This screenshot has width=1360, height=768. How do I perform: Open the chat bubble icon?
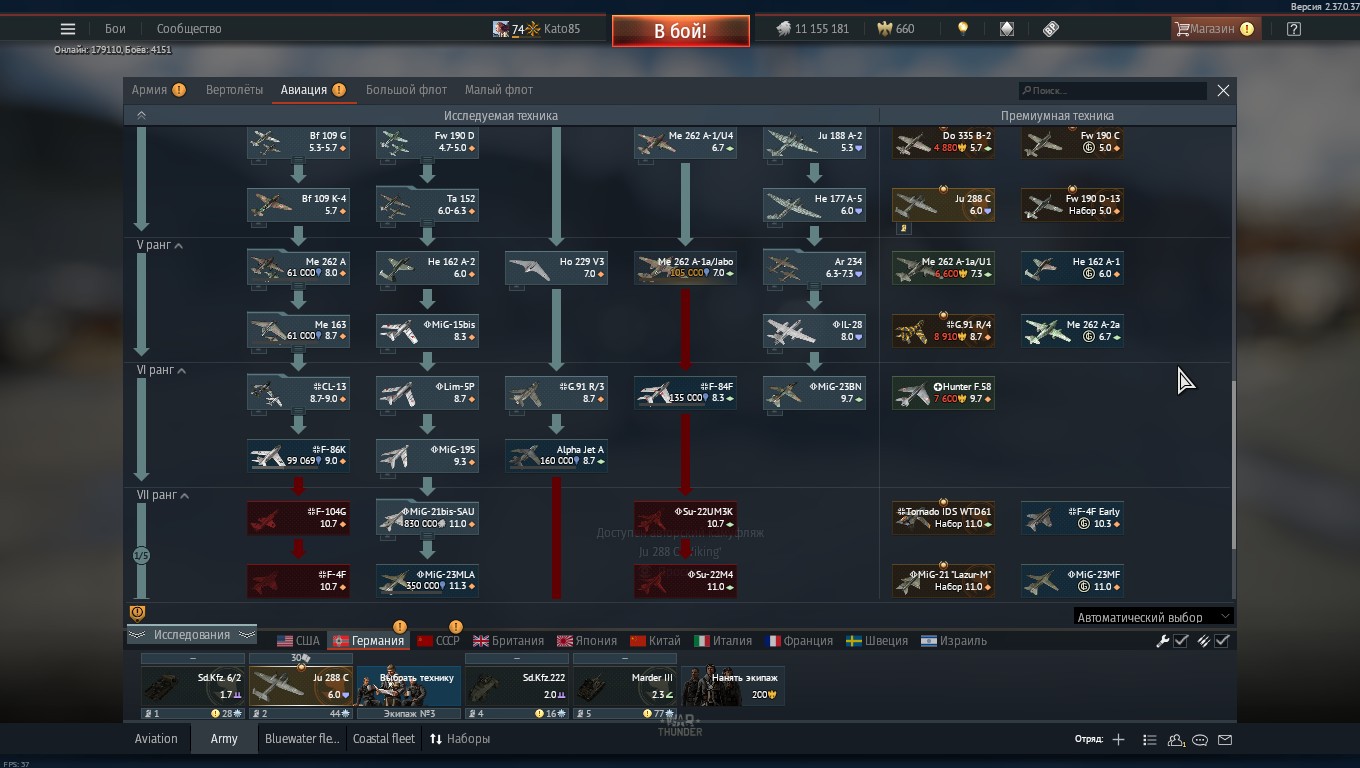[1200, 740]
